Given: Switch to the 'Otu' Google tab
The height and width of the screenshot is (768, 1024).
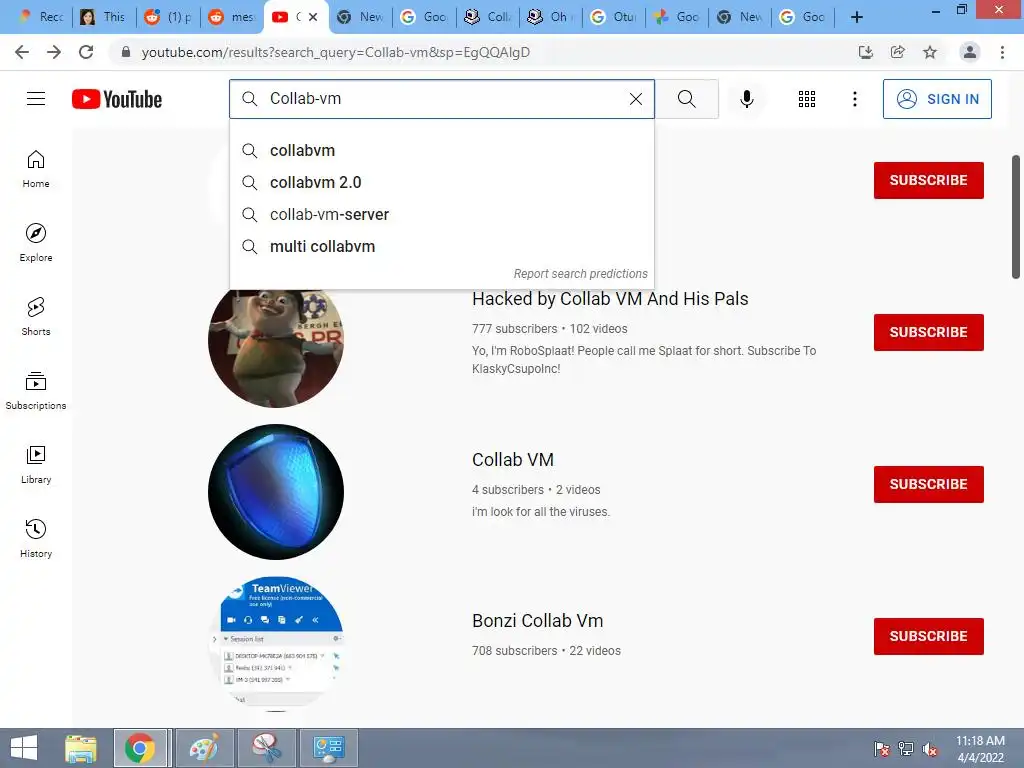Looking at the screenshot, I should pos(613,17).
